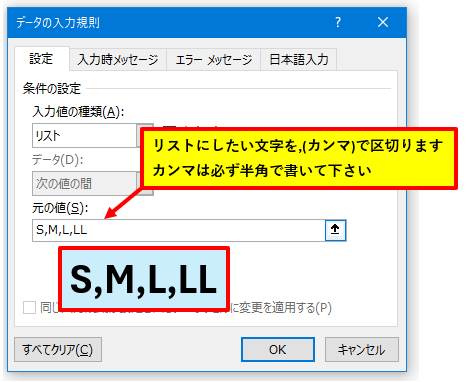The image size is (467, 382).
Task: Switch to the 設定 tab
Action: [x=41, y=59]
